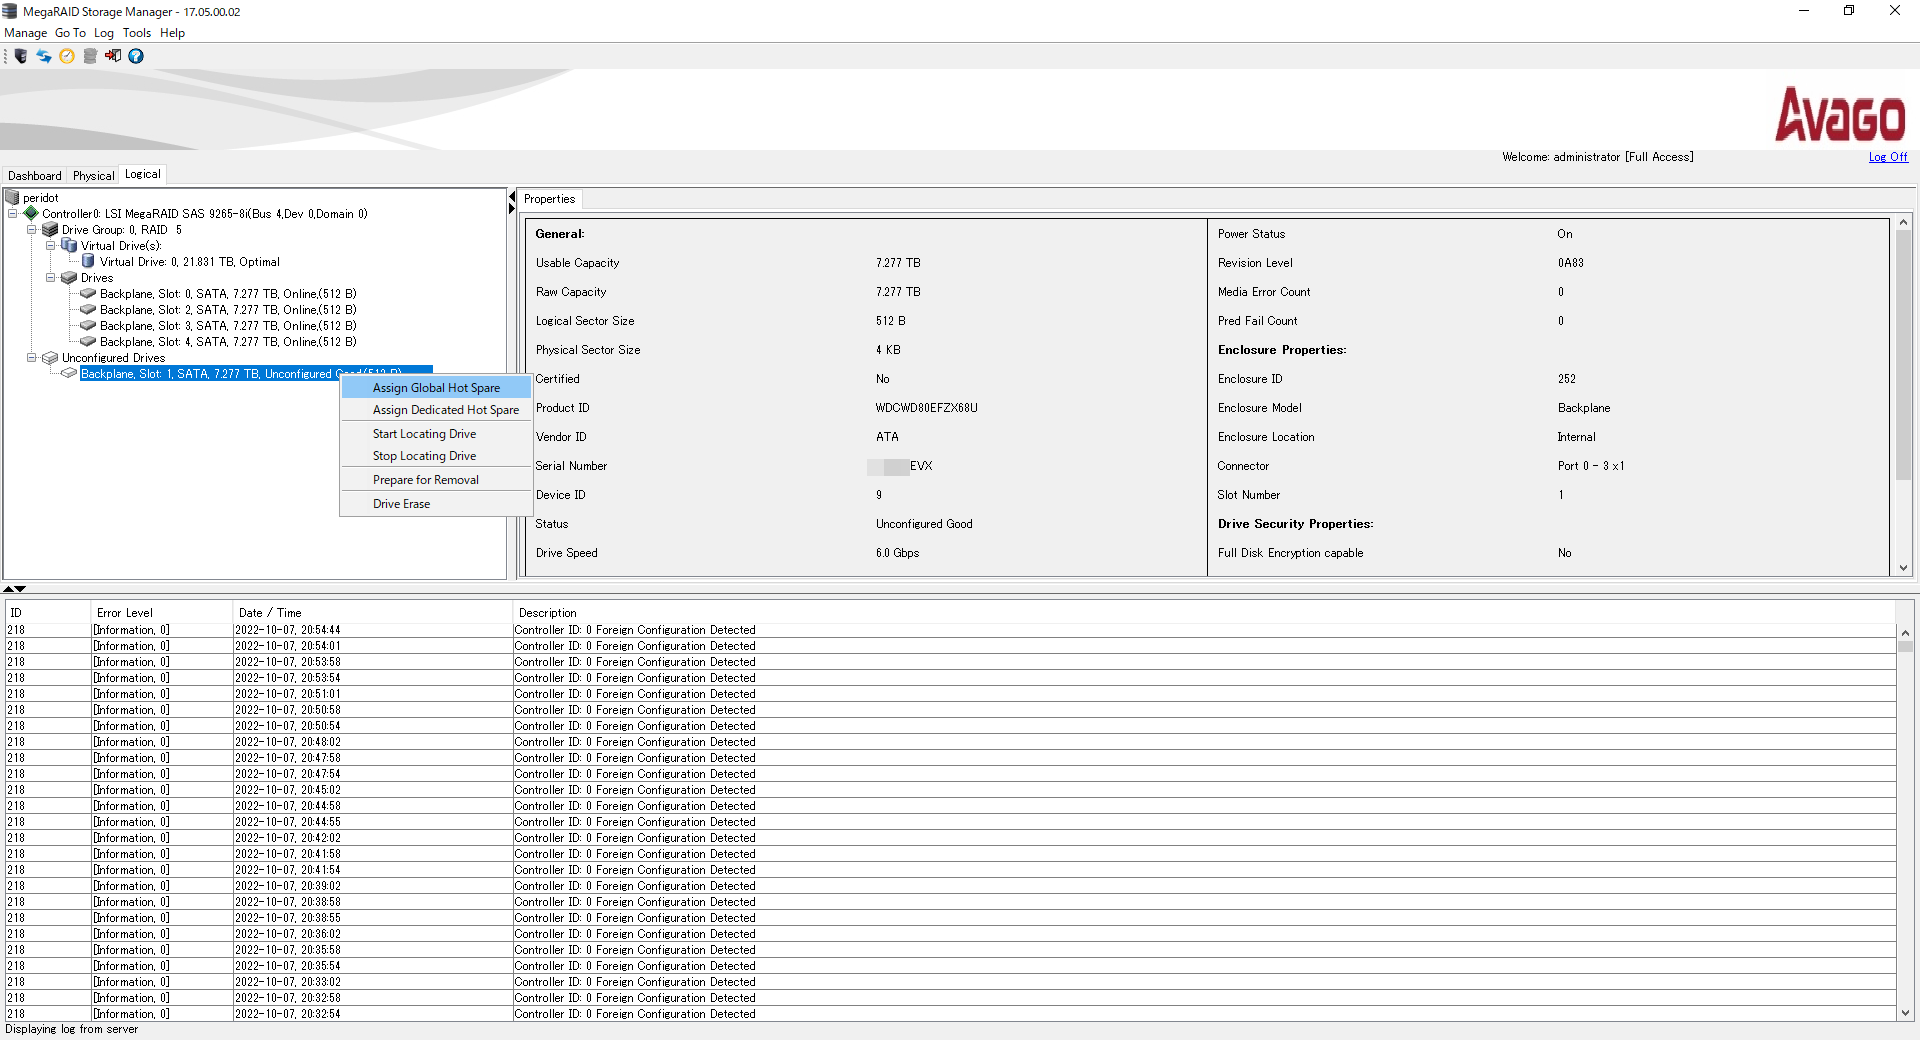Open the Log menu

104,33
